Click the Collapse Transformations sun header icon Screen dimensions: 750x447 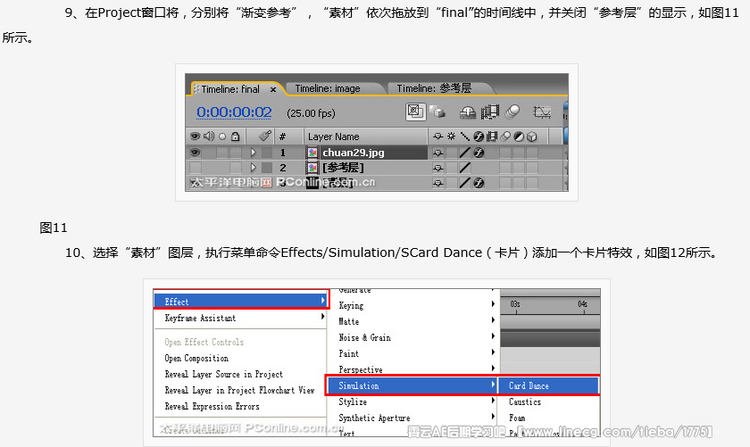tap(451, 137)
